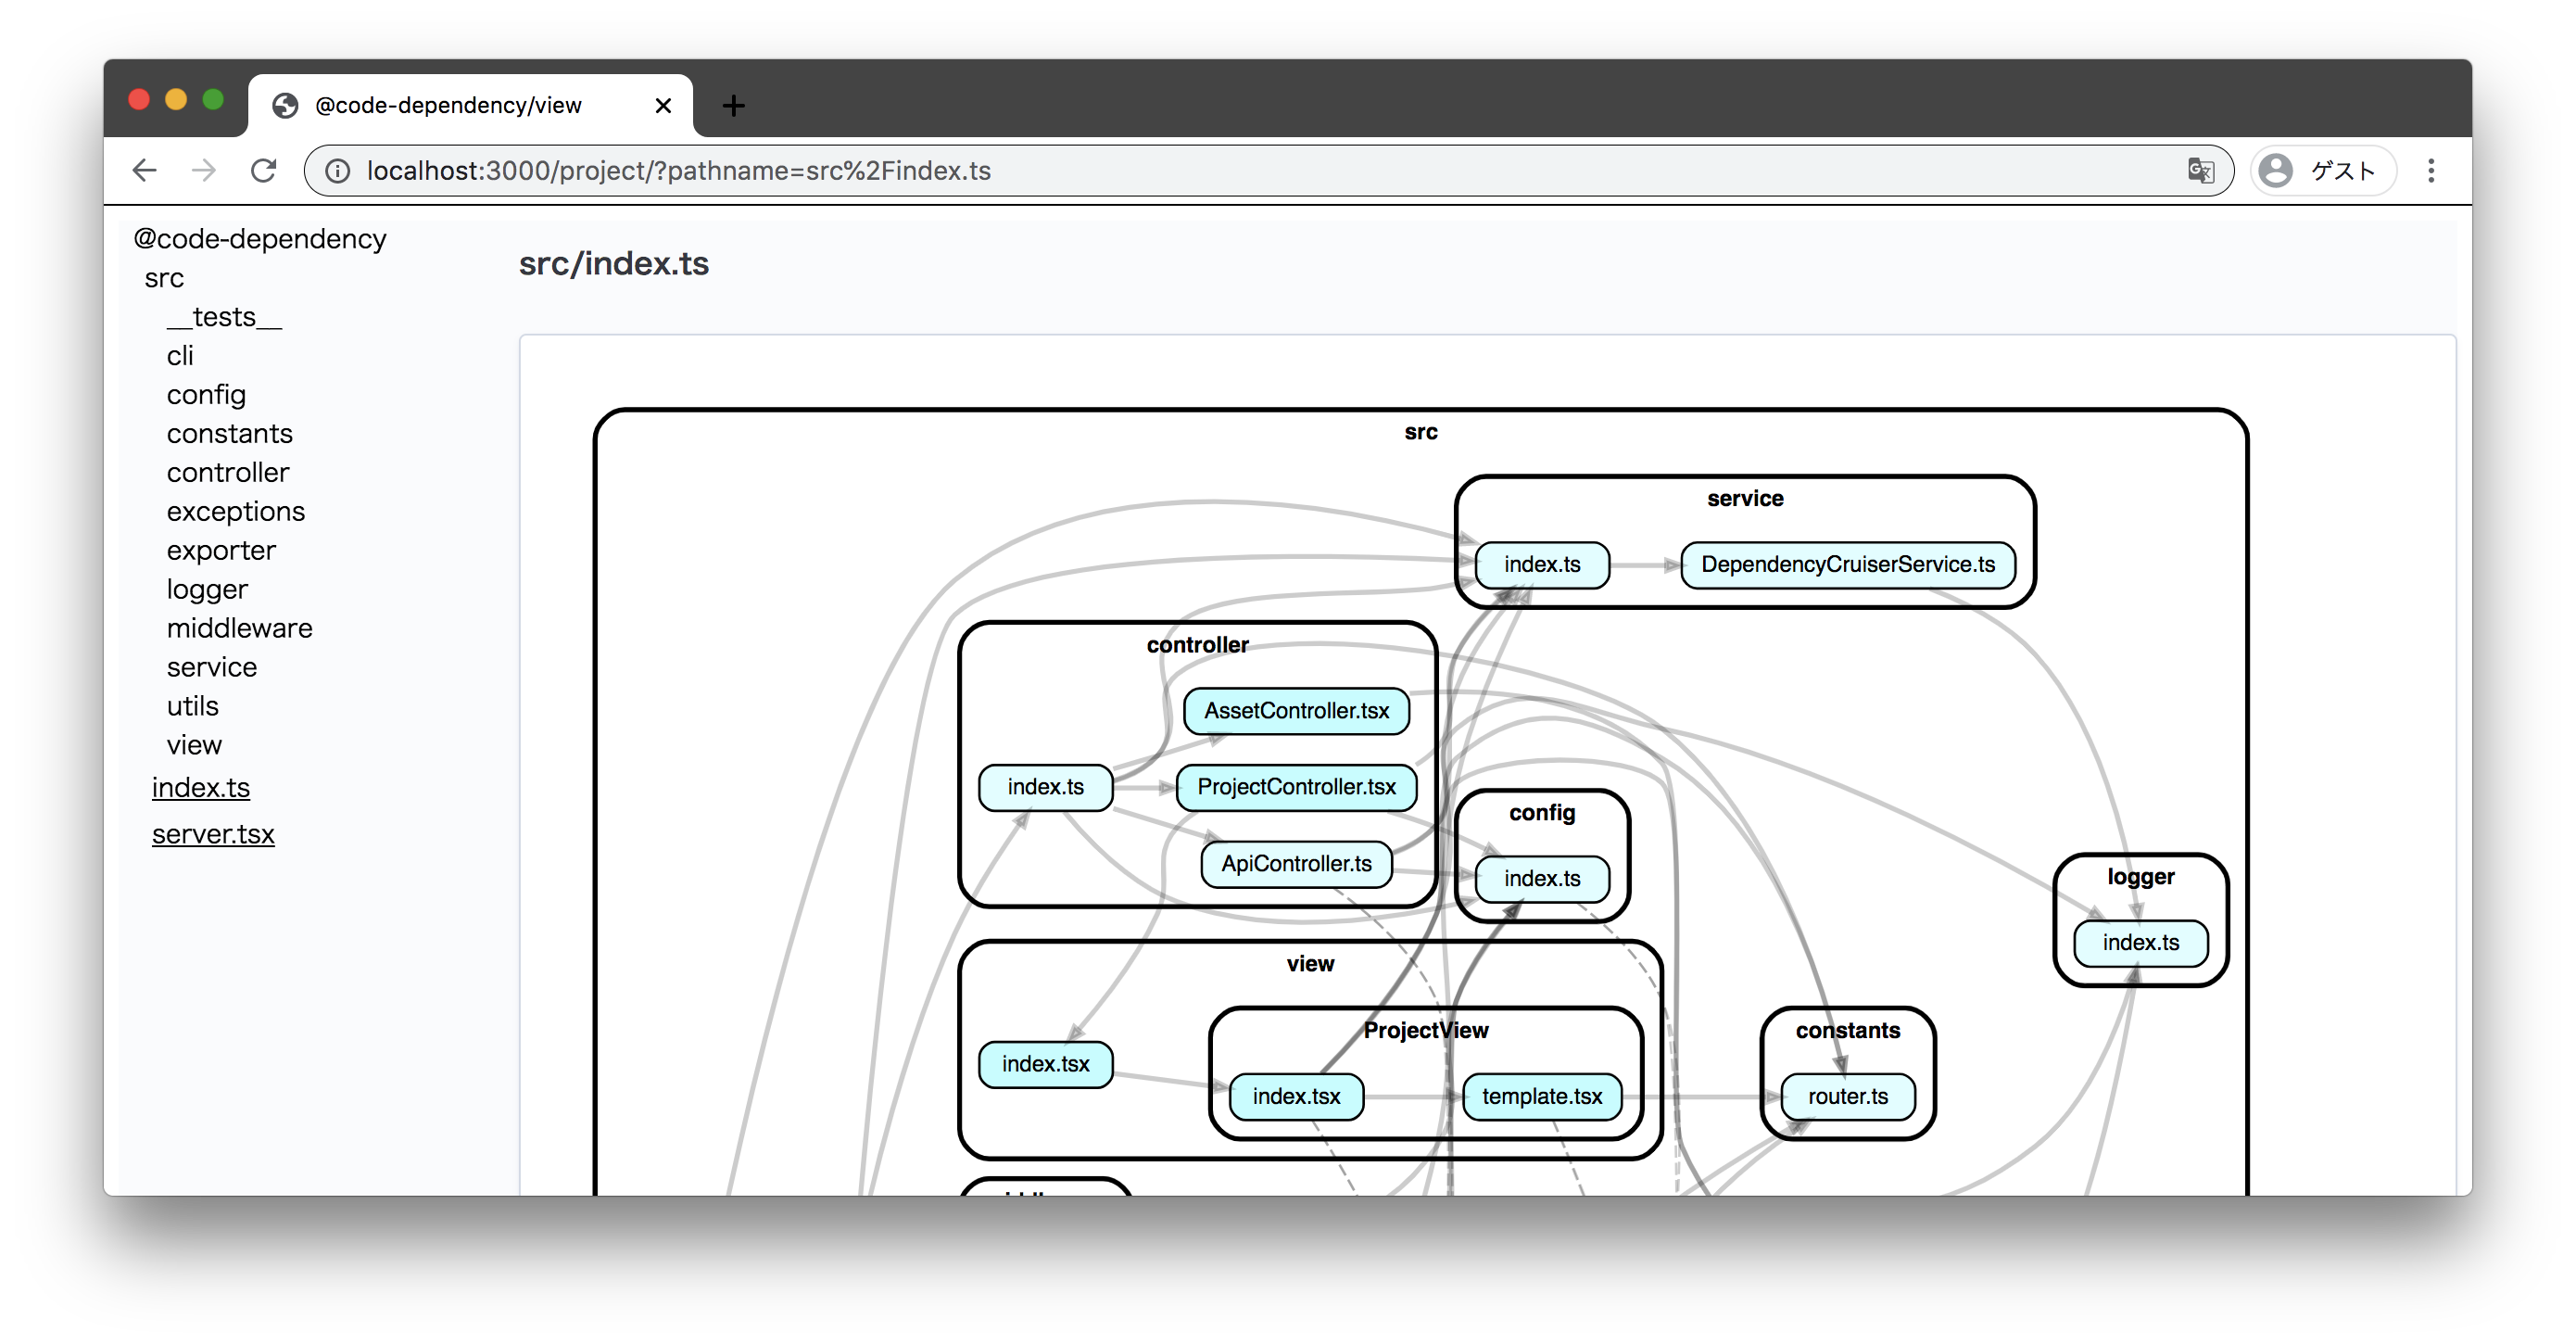2576x1344 pixels.
Task: Expand the exporter directory item
Action: click(218, 551)
